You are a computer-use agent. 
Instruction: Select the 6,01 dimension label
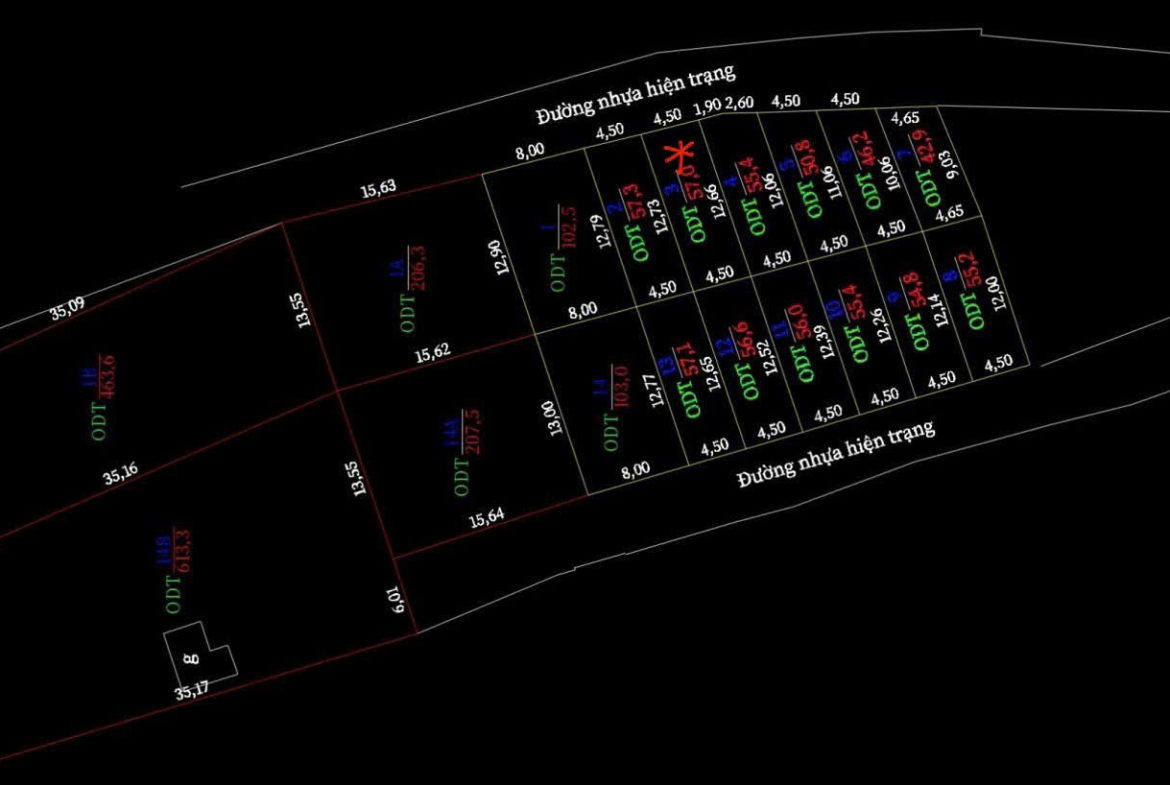coord(398,600)
